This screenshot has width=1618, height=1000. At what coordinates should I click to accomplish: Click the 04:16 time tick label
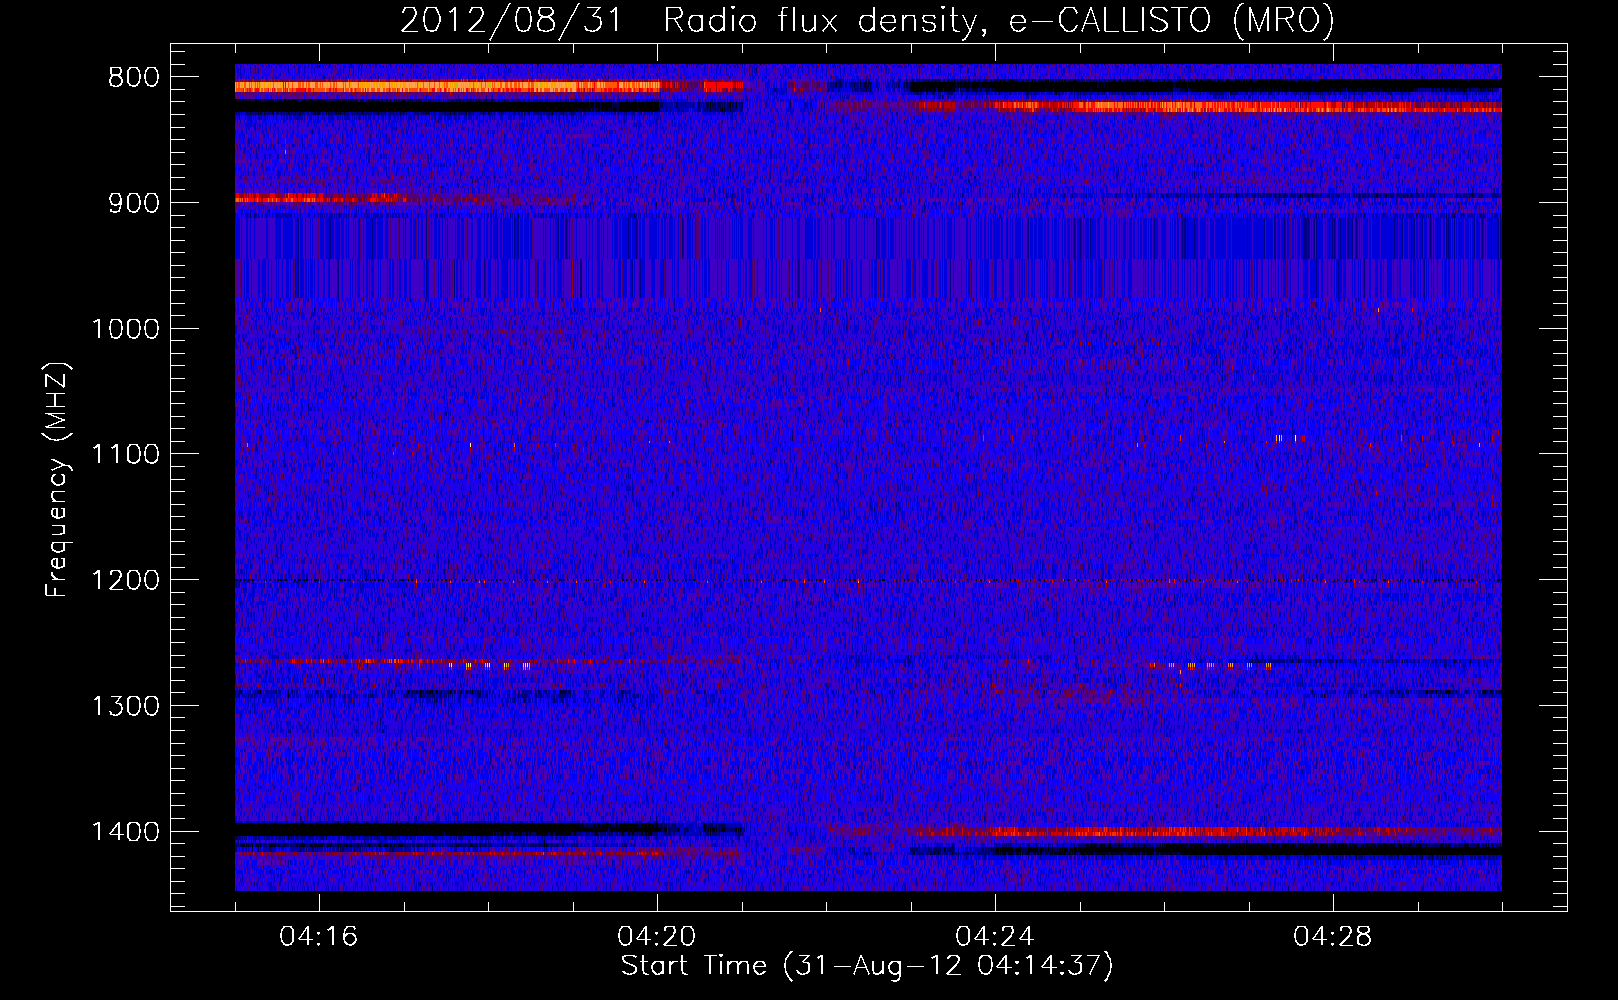pyautogui.click(x=319, y=937)
